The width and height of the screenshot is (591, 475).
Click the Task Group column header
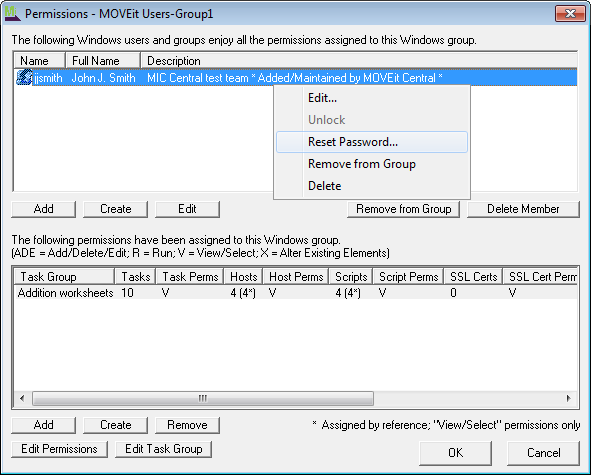click(64, 277)
